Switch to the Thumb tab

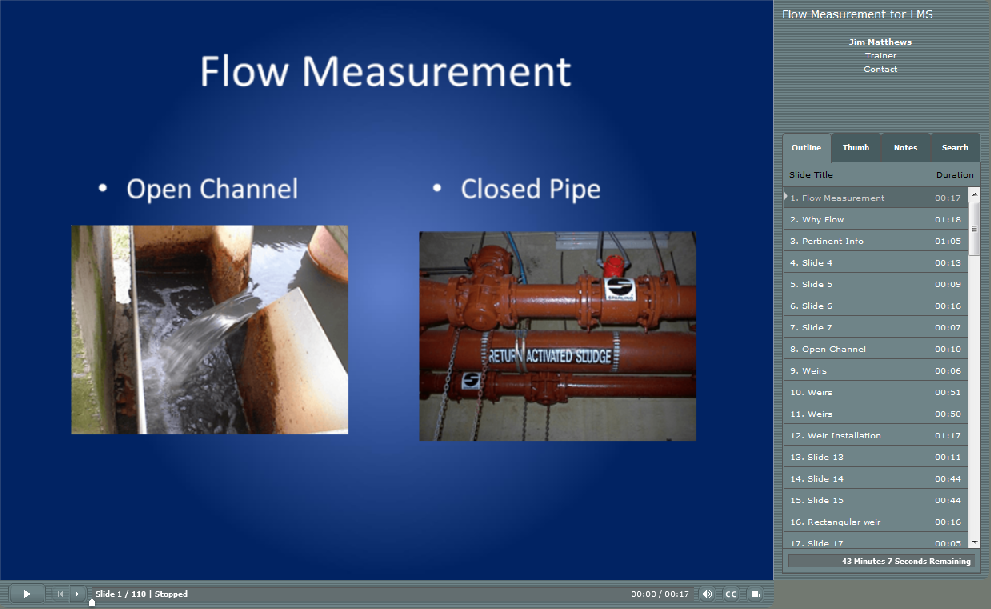(855, 147)
